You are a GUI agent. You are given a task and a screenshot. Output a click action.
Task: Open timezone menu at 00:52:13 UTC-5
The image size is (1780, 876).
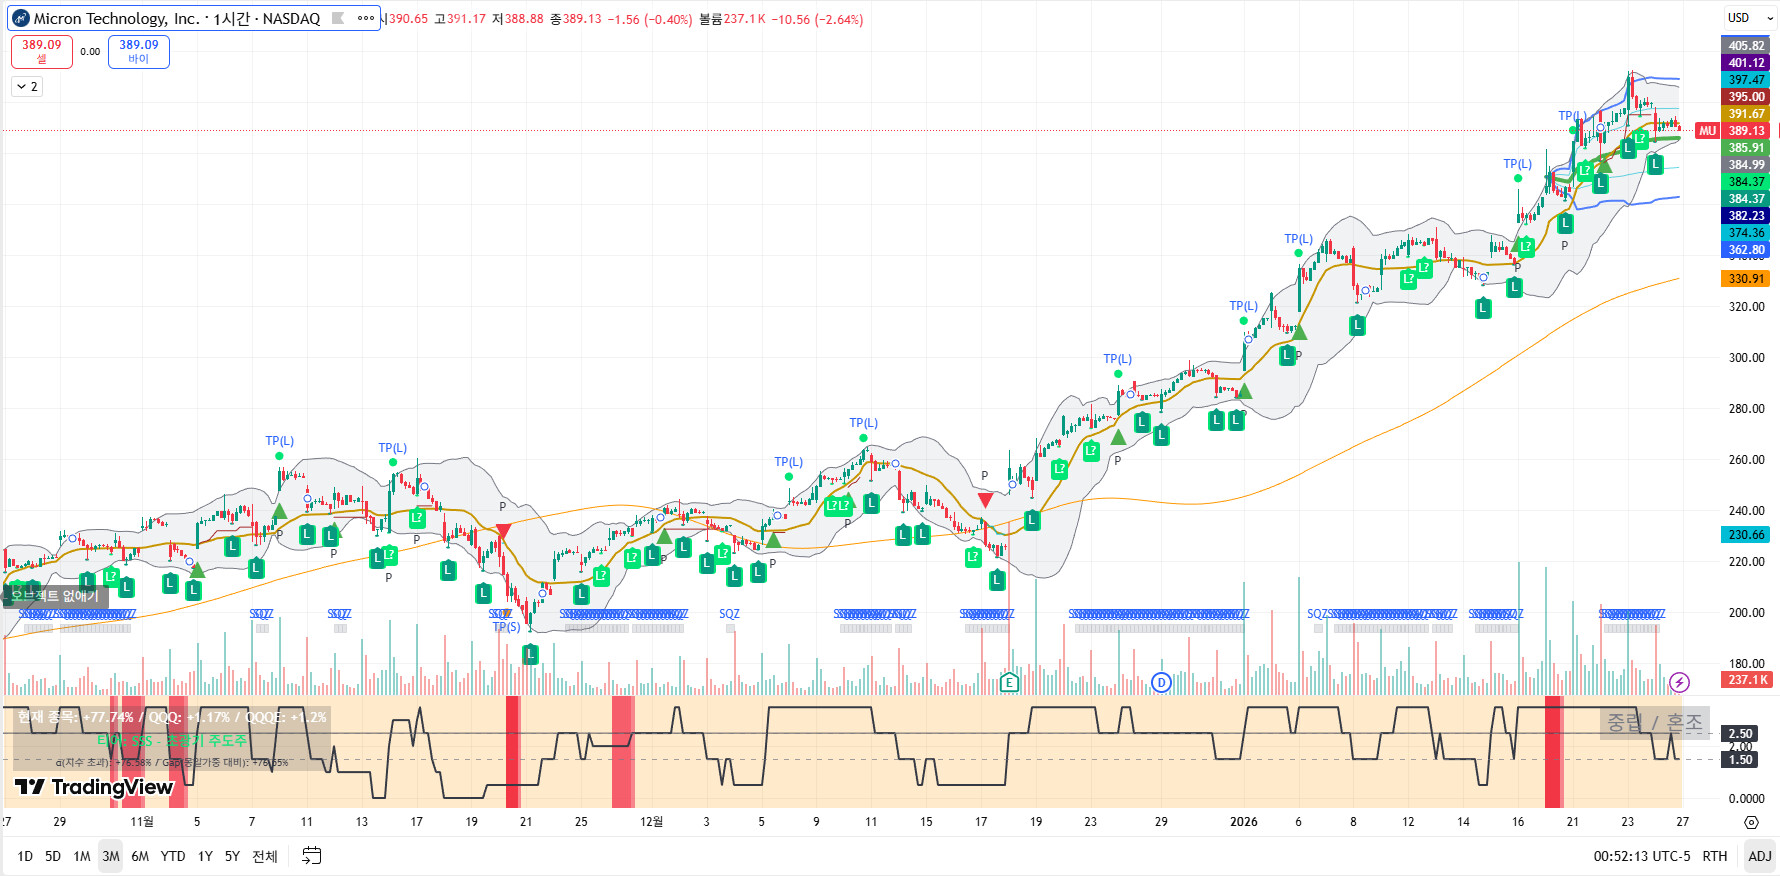coord(1642,856)
